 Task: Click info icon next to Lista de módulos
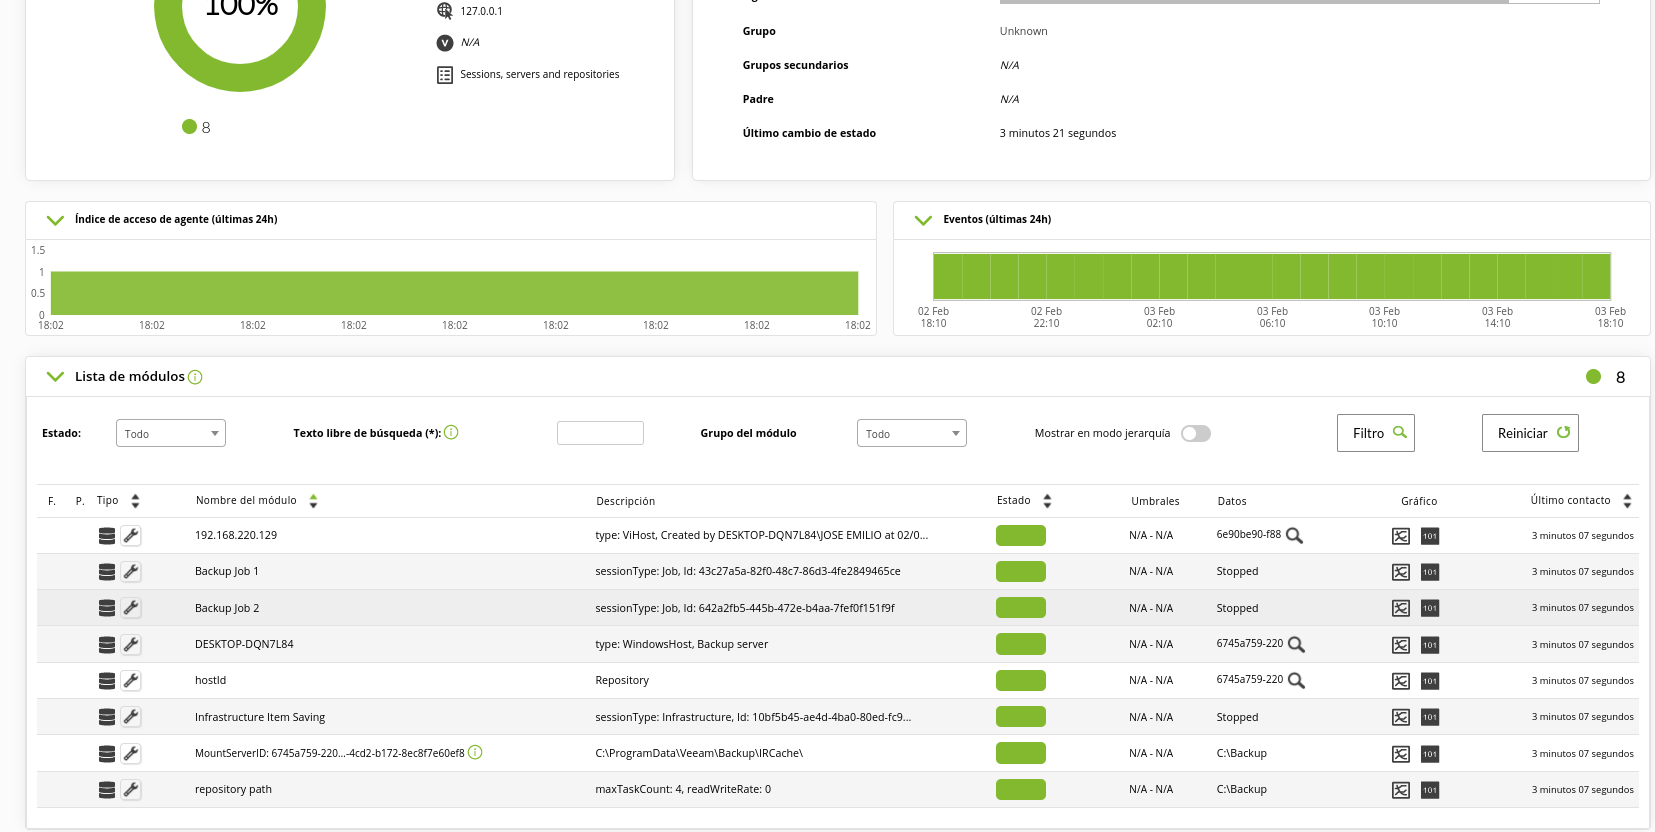[x=195, y=377]
